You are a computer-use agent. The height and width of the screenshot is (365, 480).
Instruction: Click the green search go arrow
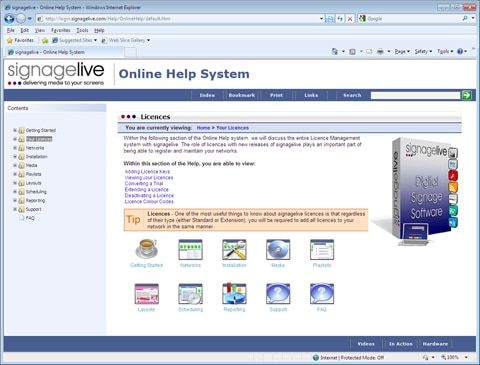pyautogui.click(x=467, y=95)
